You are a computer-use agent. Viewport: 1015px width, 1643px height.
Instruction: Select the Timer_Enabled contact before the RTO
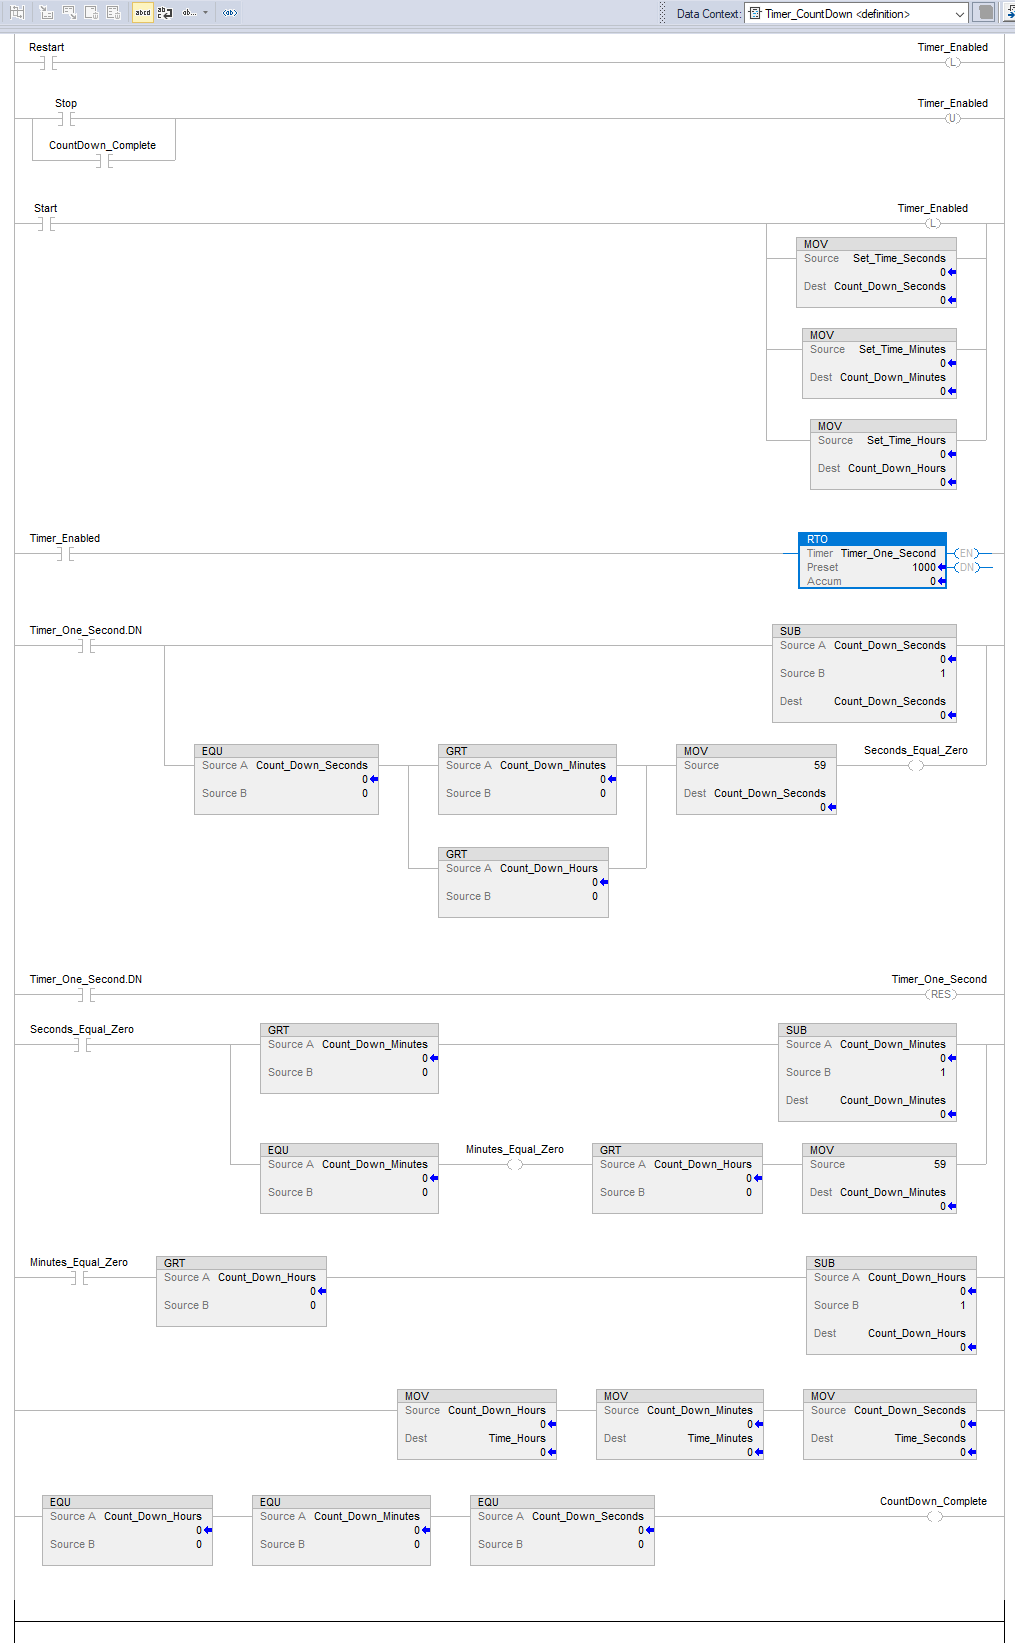[x=65, y=554]
